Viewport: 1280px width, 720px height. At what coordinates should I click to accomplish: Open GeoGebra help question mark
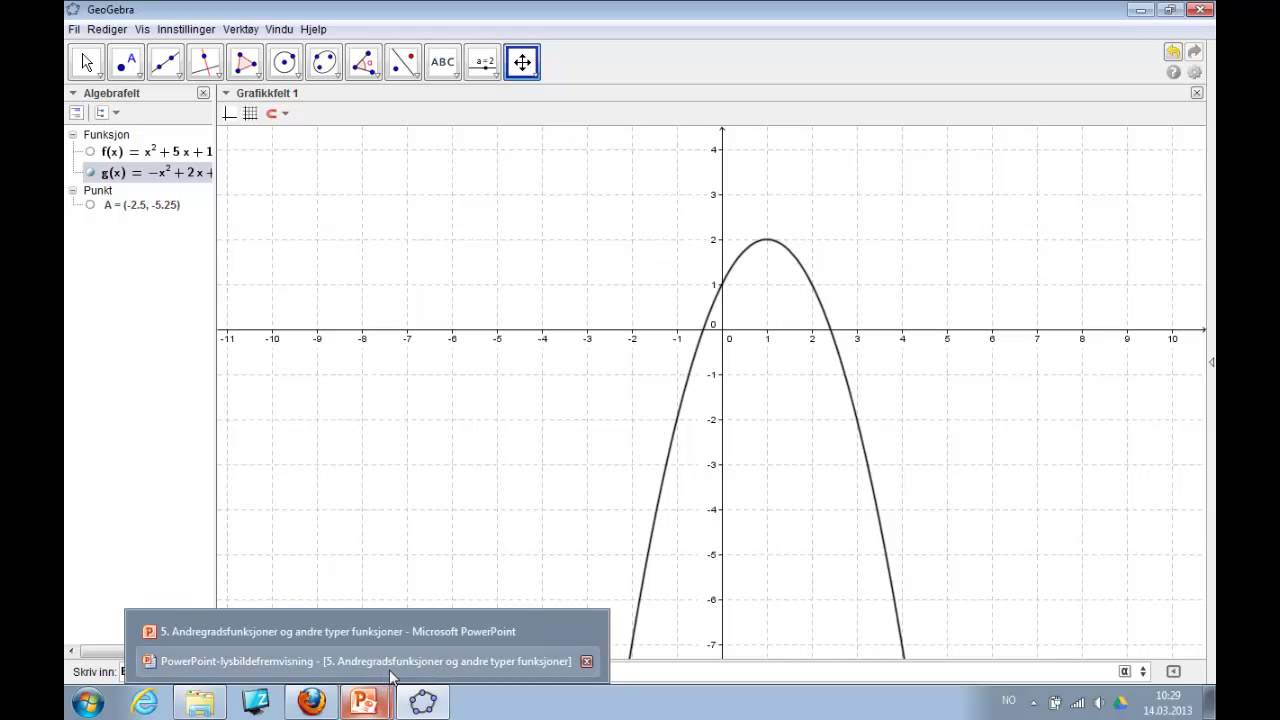click(x=1174, y=72)
